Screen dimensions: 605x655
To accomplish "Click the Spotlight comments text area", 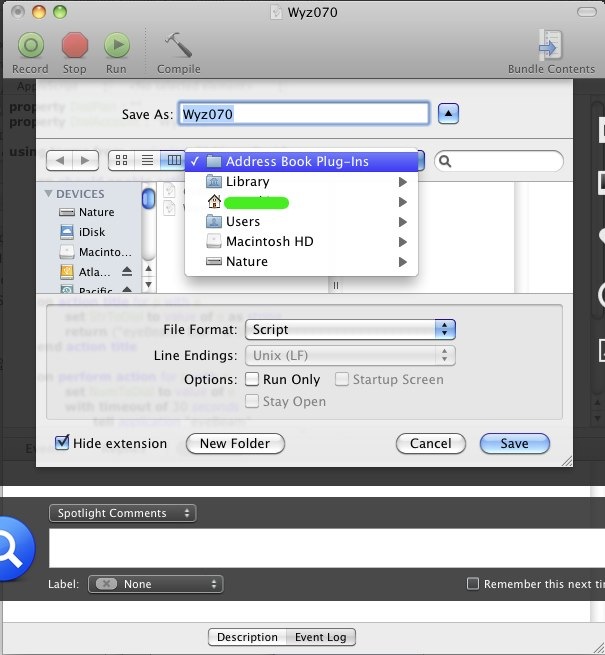I will coord(327,548).
